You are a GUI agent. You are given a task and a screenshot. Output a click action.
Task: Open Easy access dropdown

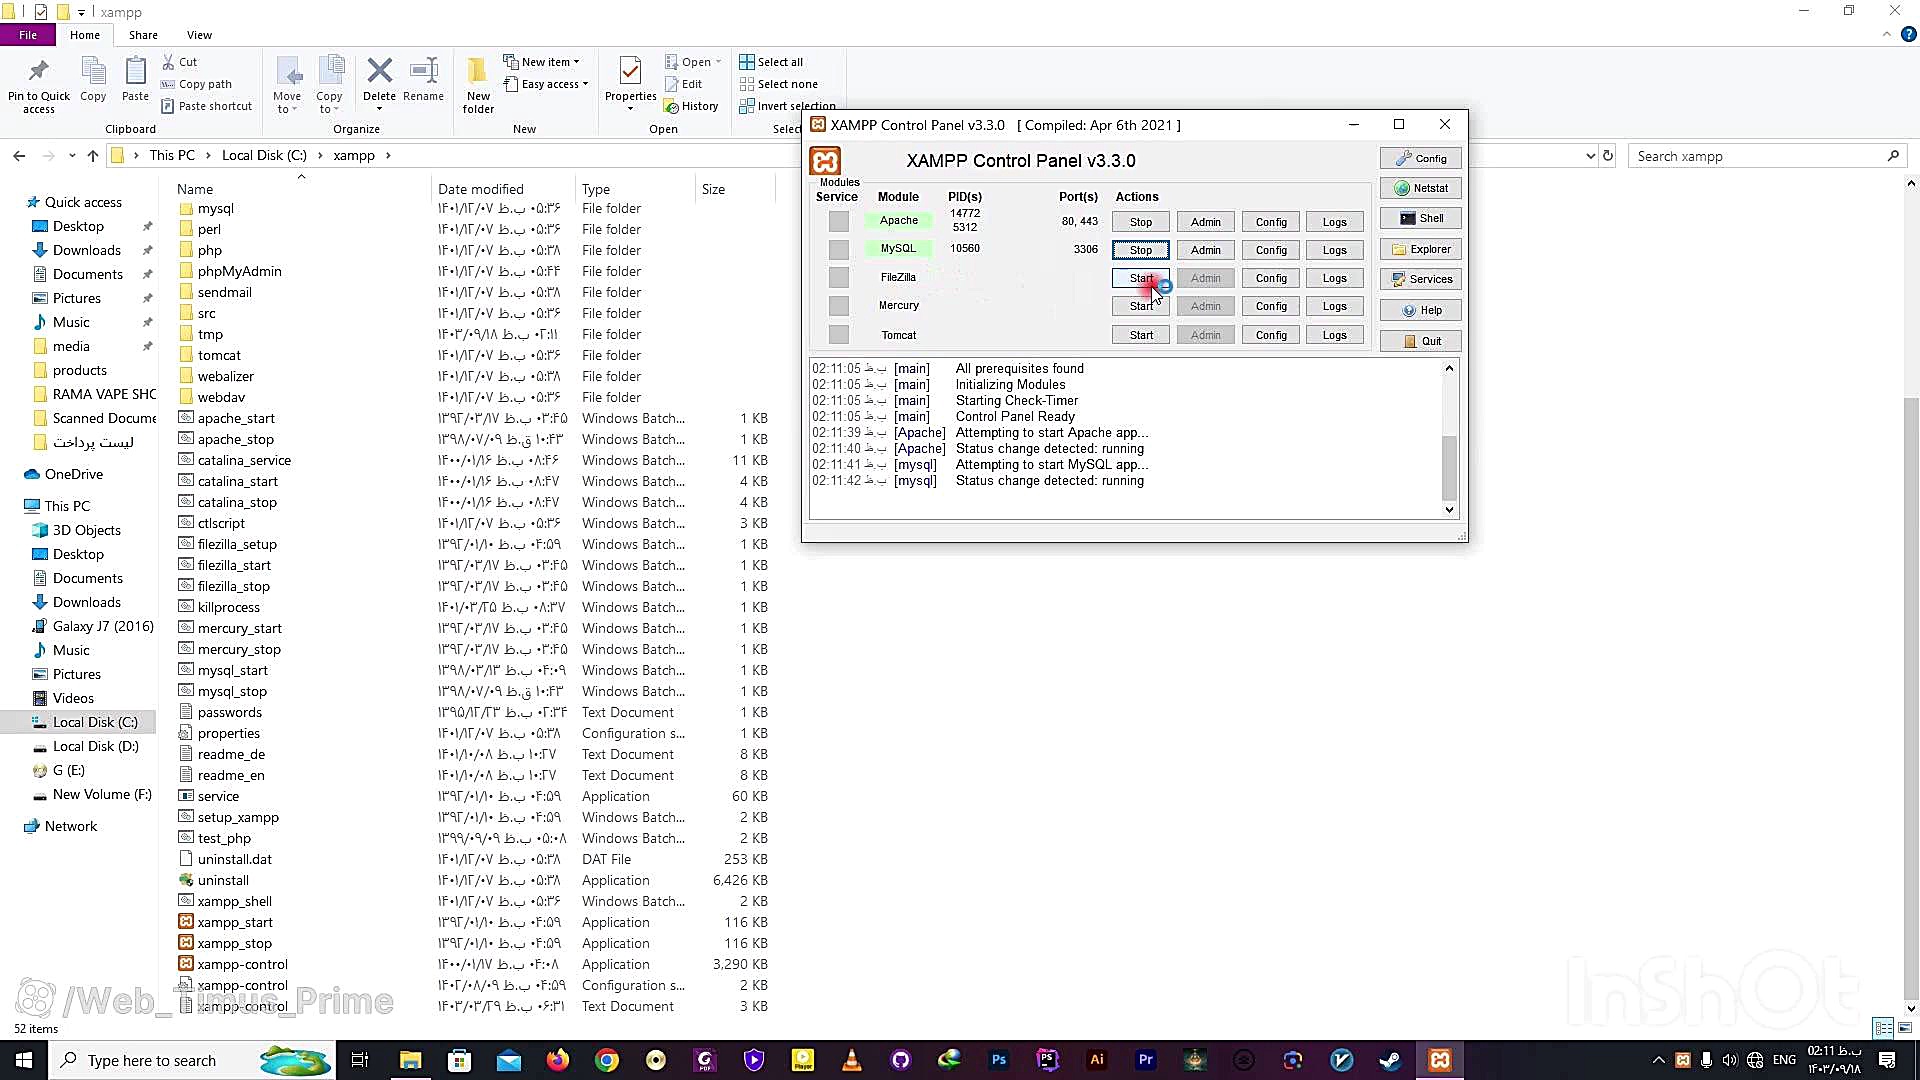coord(545,84)
